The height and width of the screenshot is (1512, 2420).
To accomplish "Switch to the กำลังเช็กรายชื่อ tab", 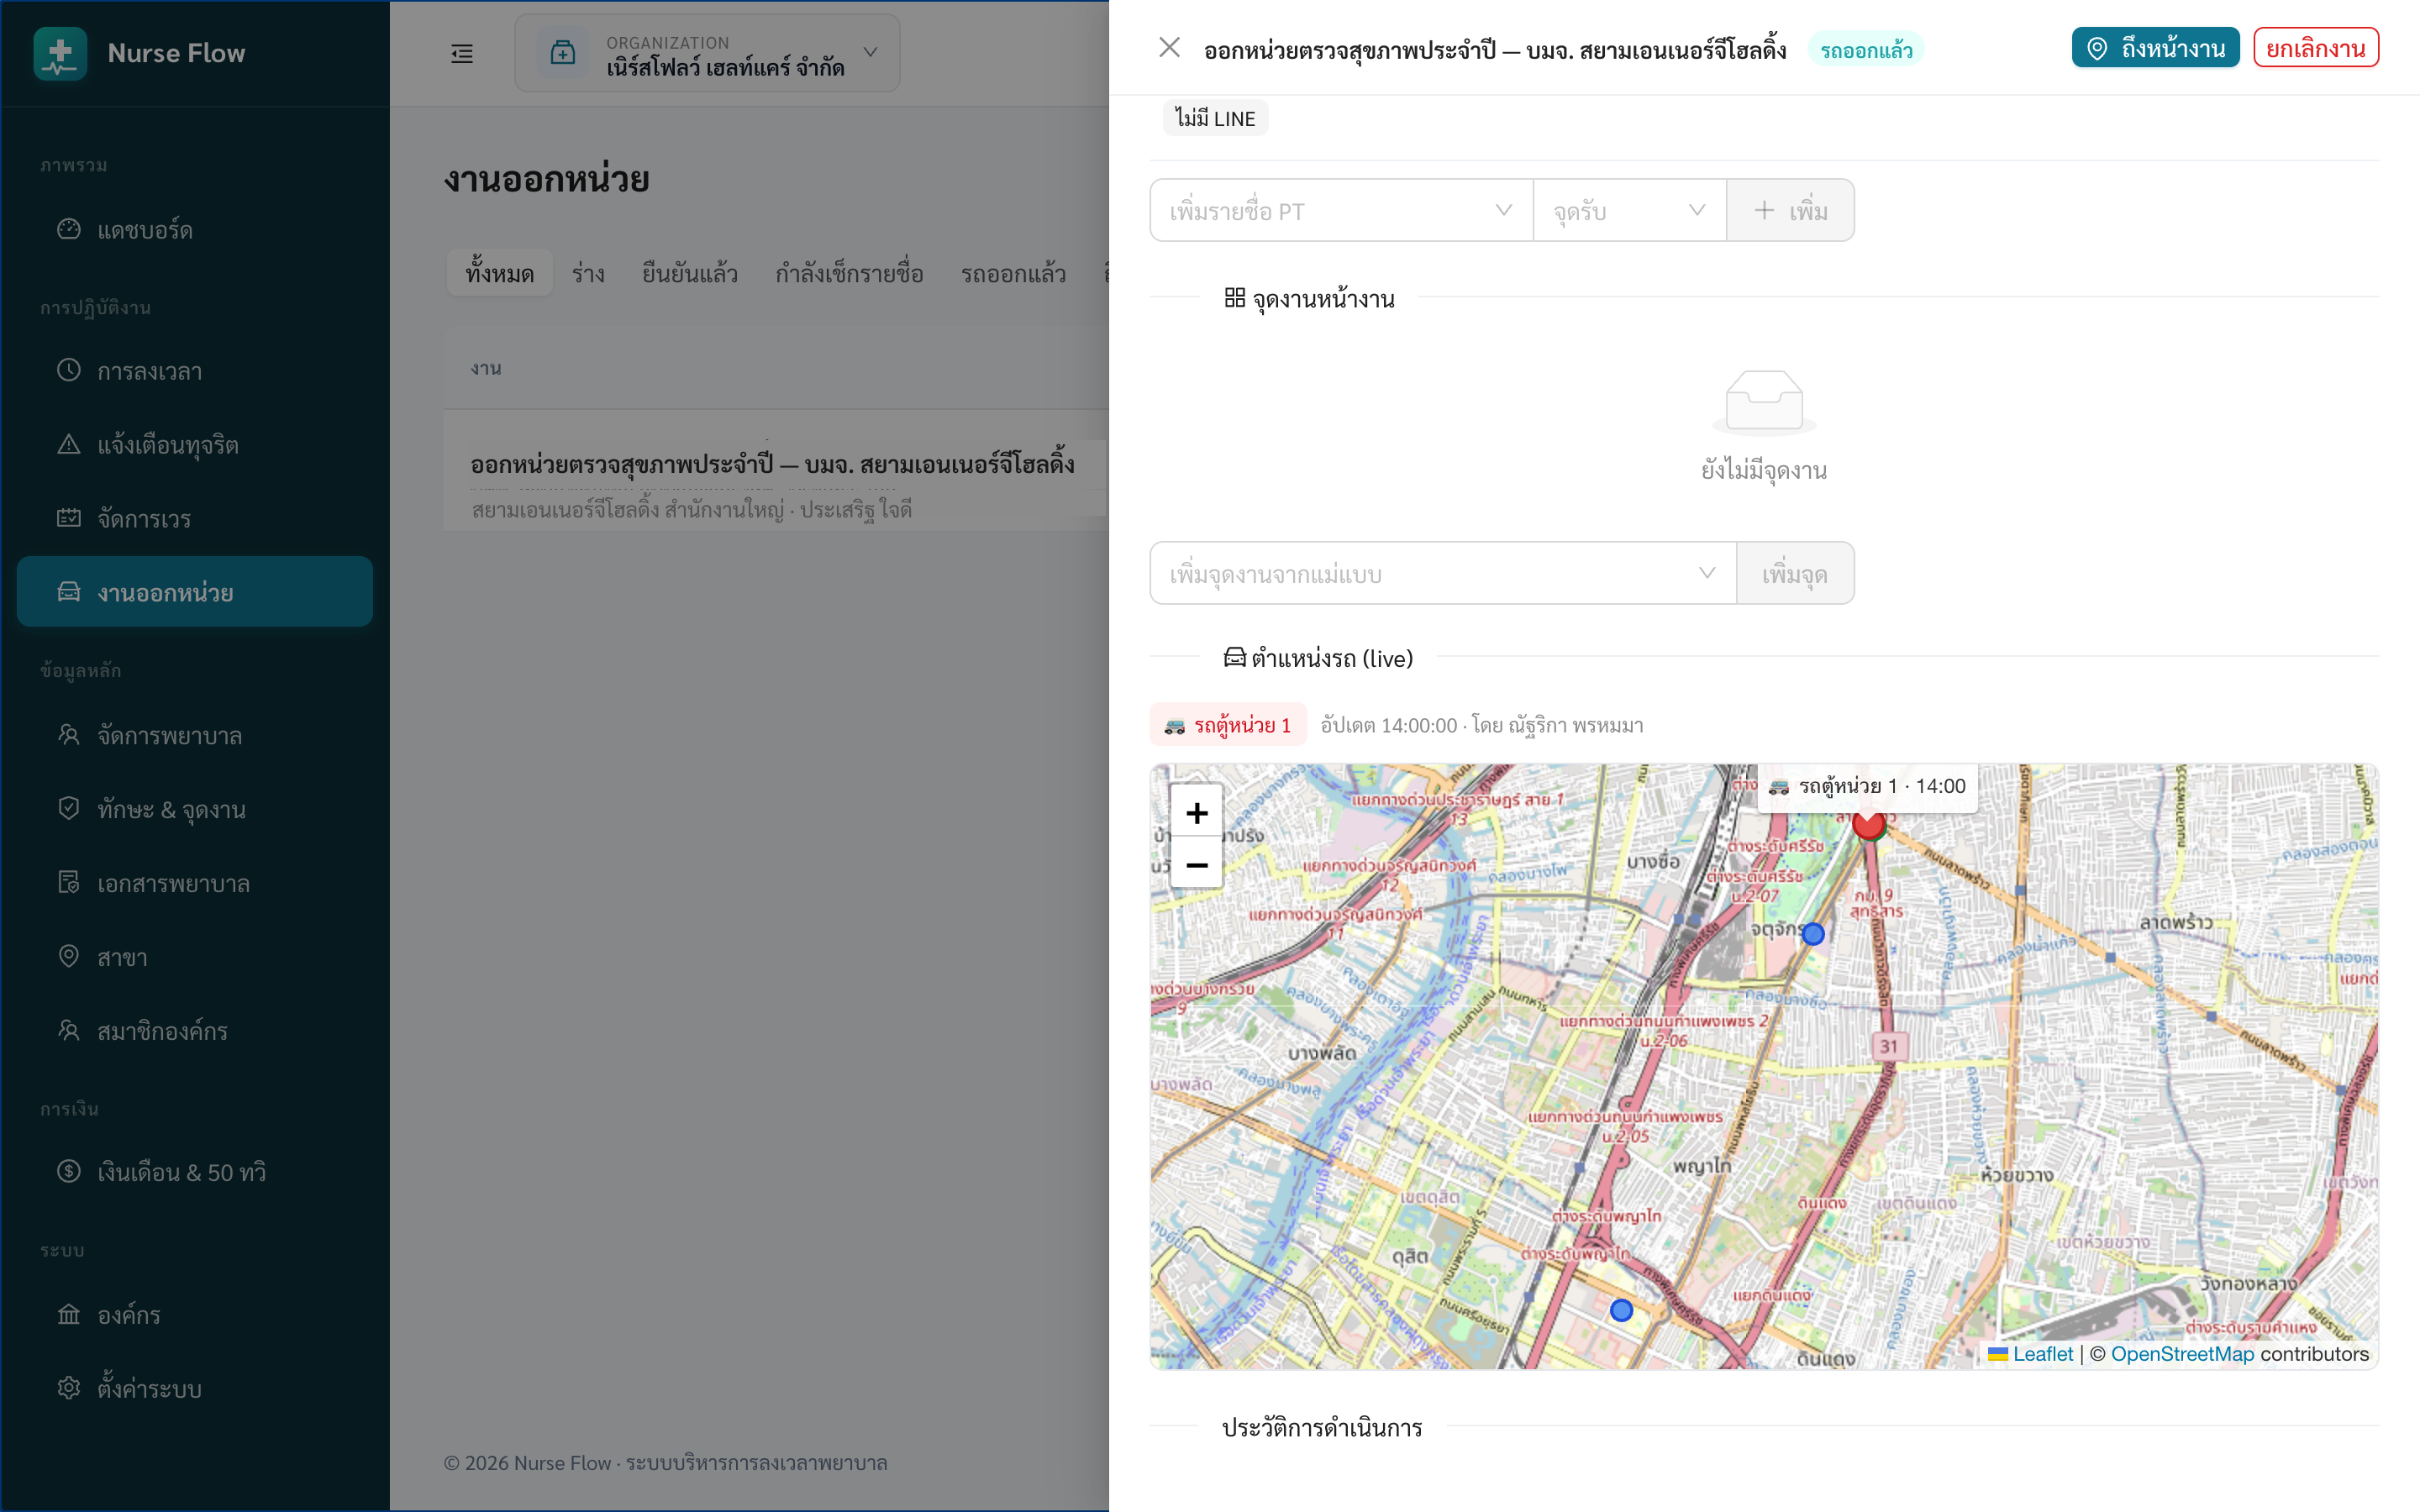I will click(849, 273).
